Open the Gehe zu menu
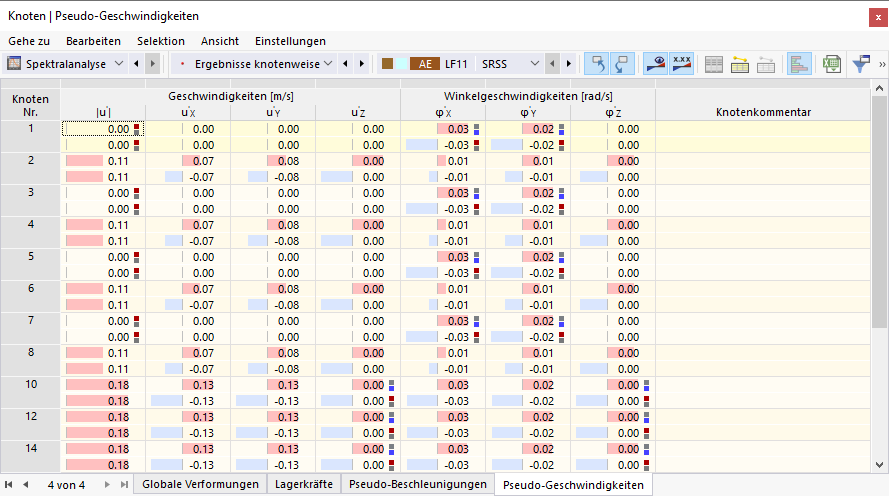This screenshot has width=889, height=496. [29, 41]
